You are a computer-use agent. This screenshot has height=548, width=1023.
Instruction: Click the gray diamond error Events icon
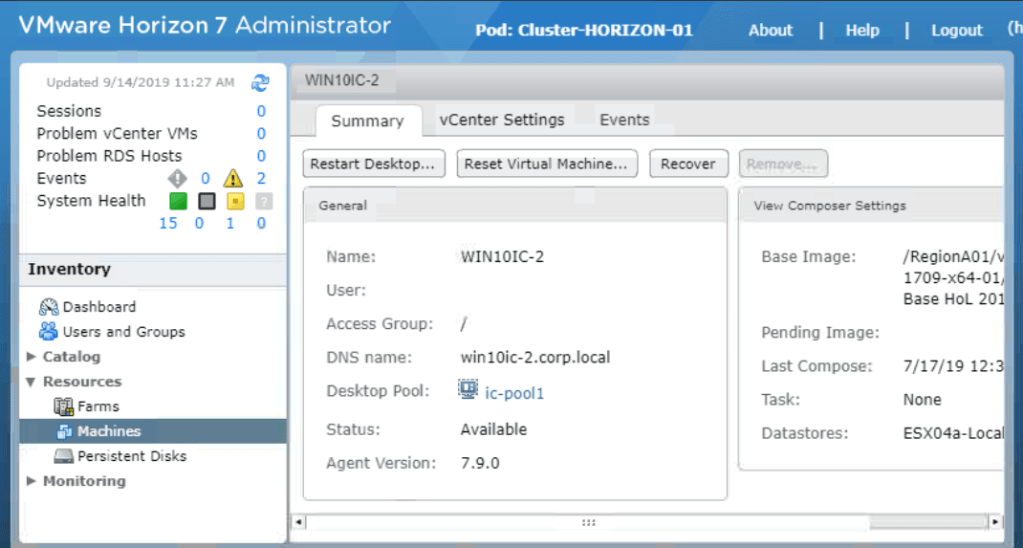pos(177,179)
